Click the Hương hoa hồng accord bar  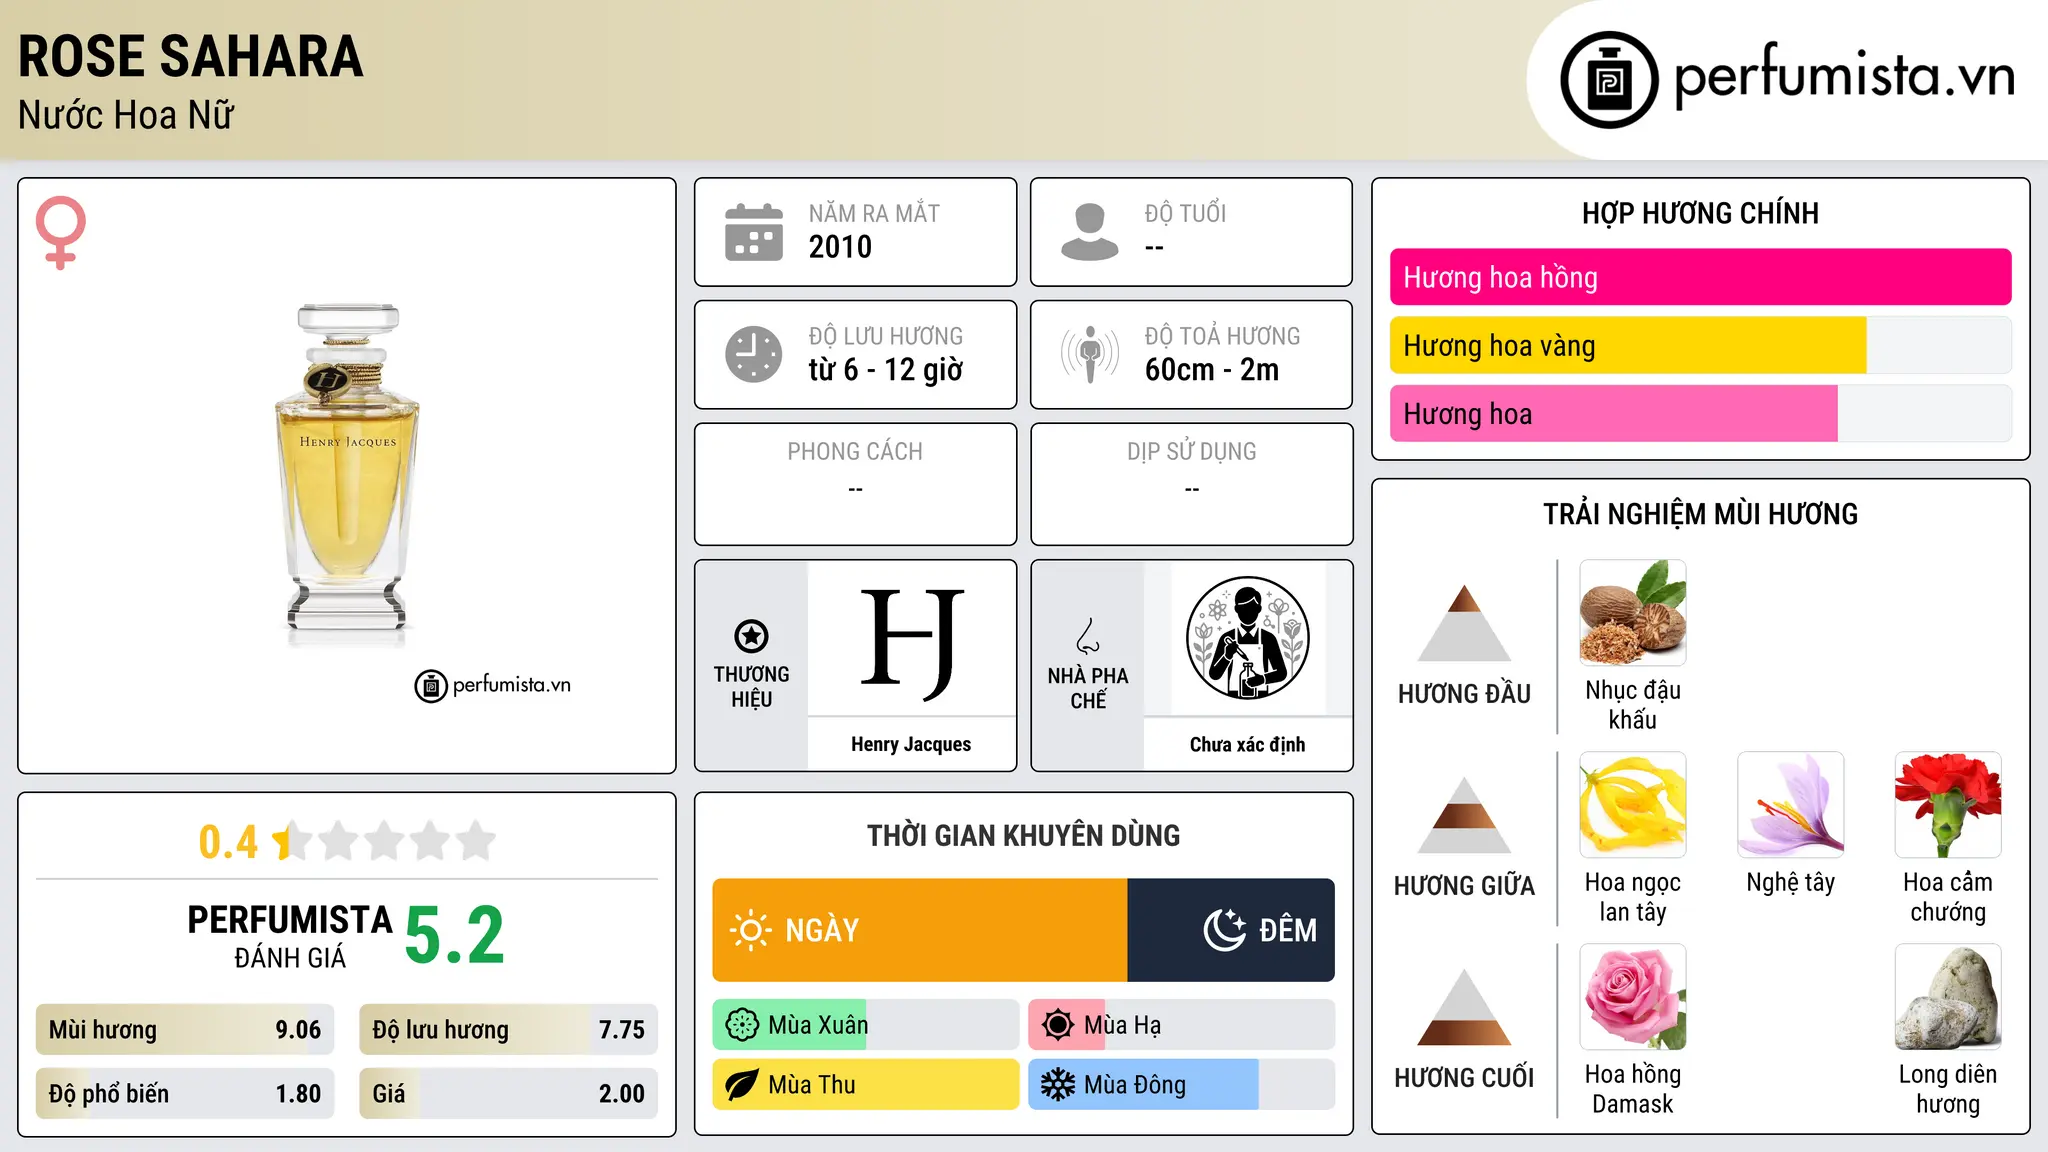[x=1701, y=277]
